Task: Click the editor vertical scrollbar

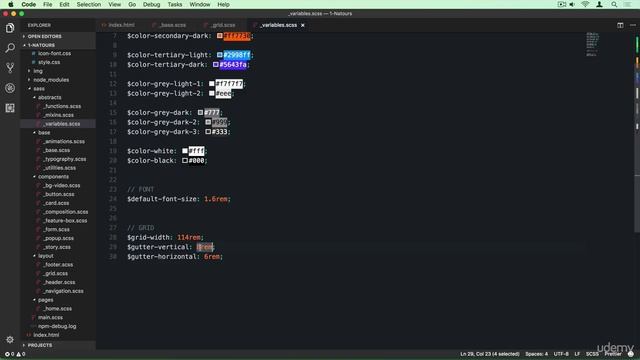Action: 636,133
